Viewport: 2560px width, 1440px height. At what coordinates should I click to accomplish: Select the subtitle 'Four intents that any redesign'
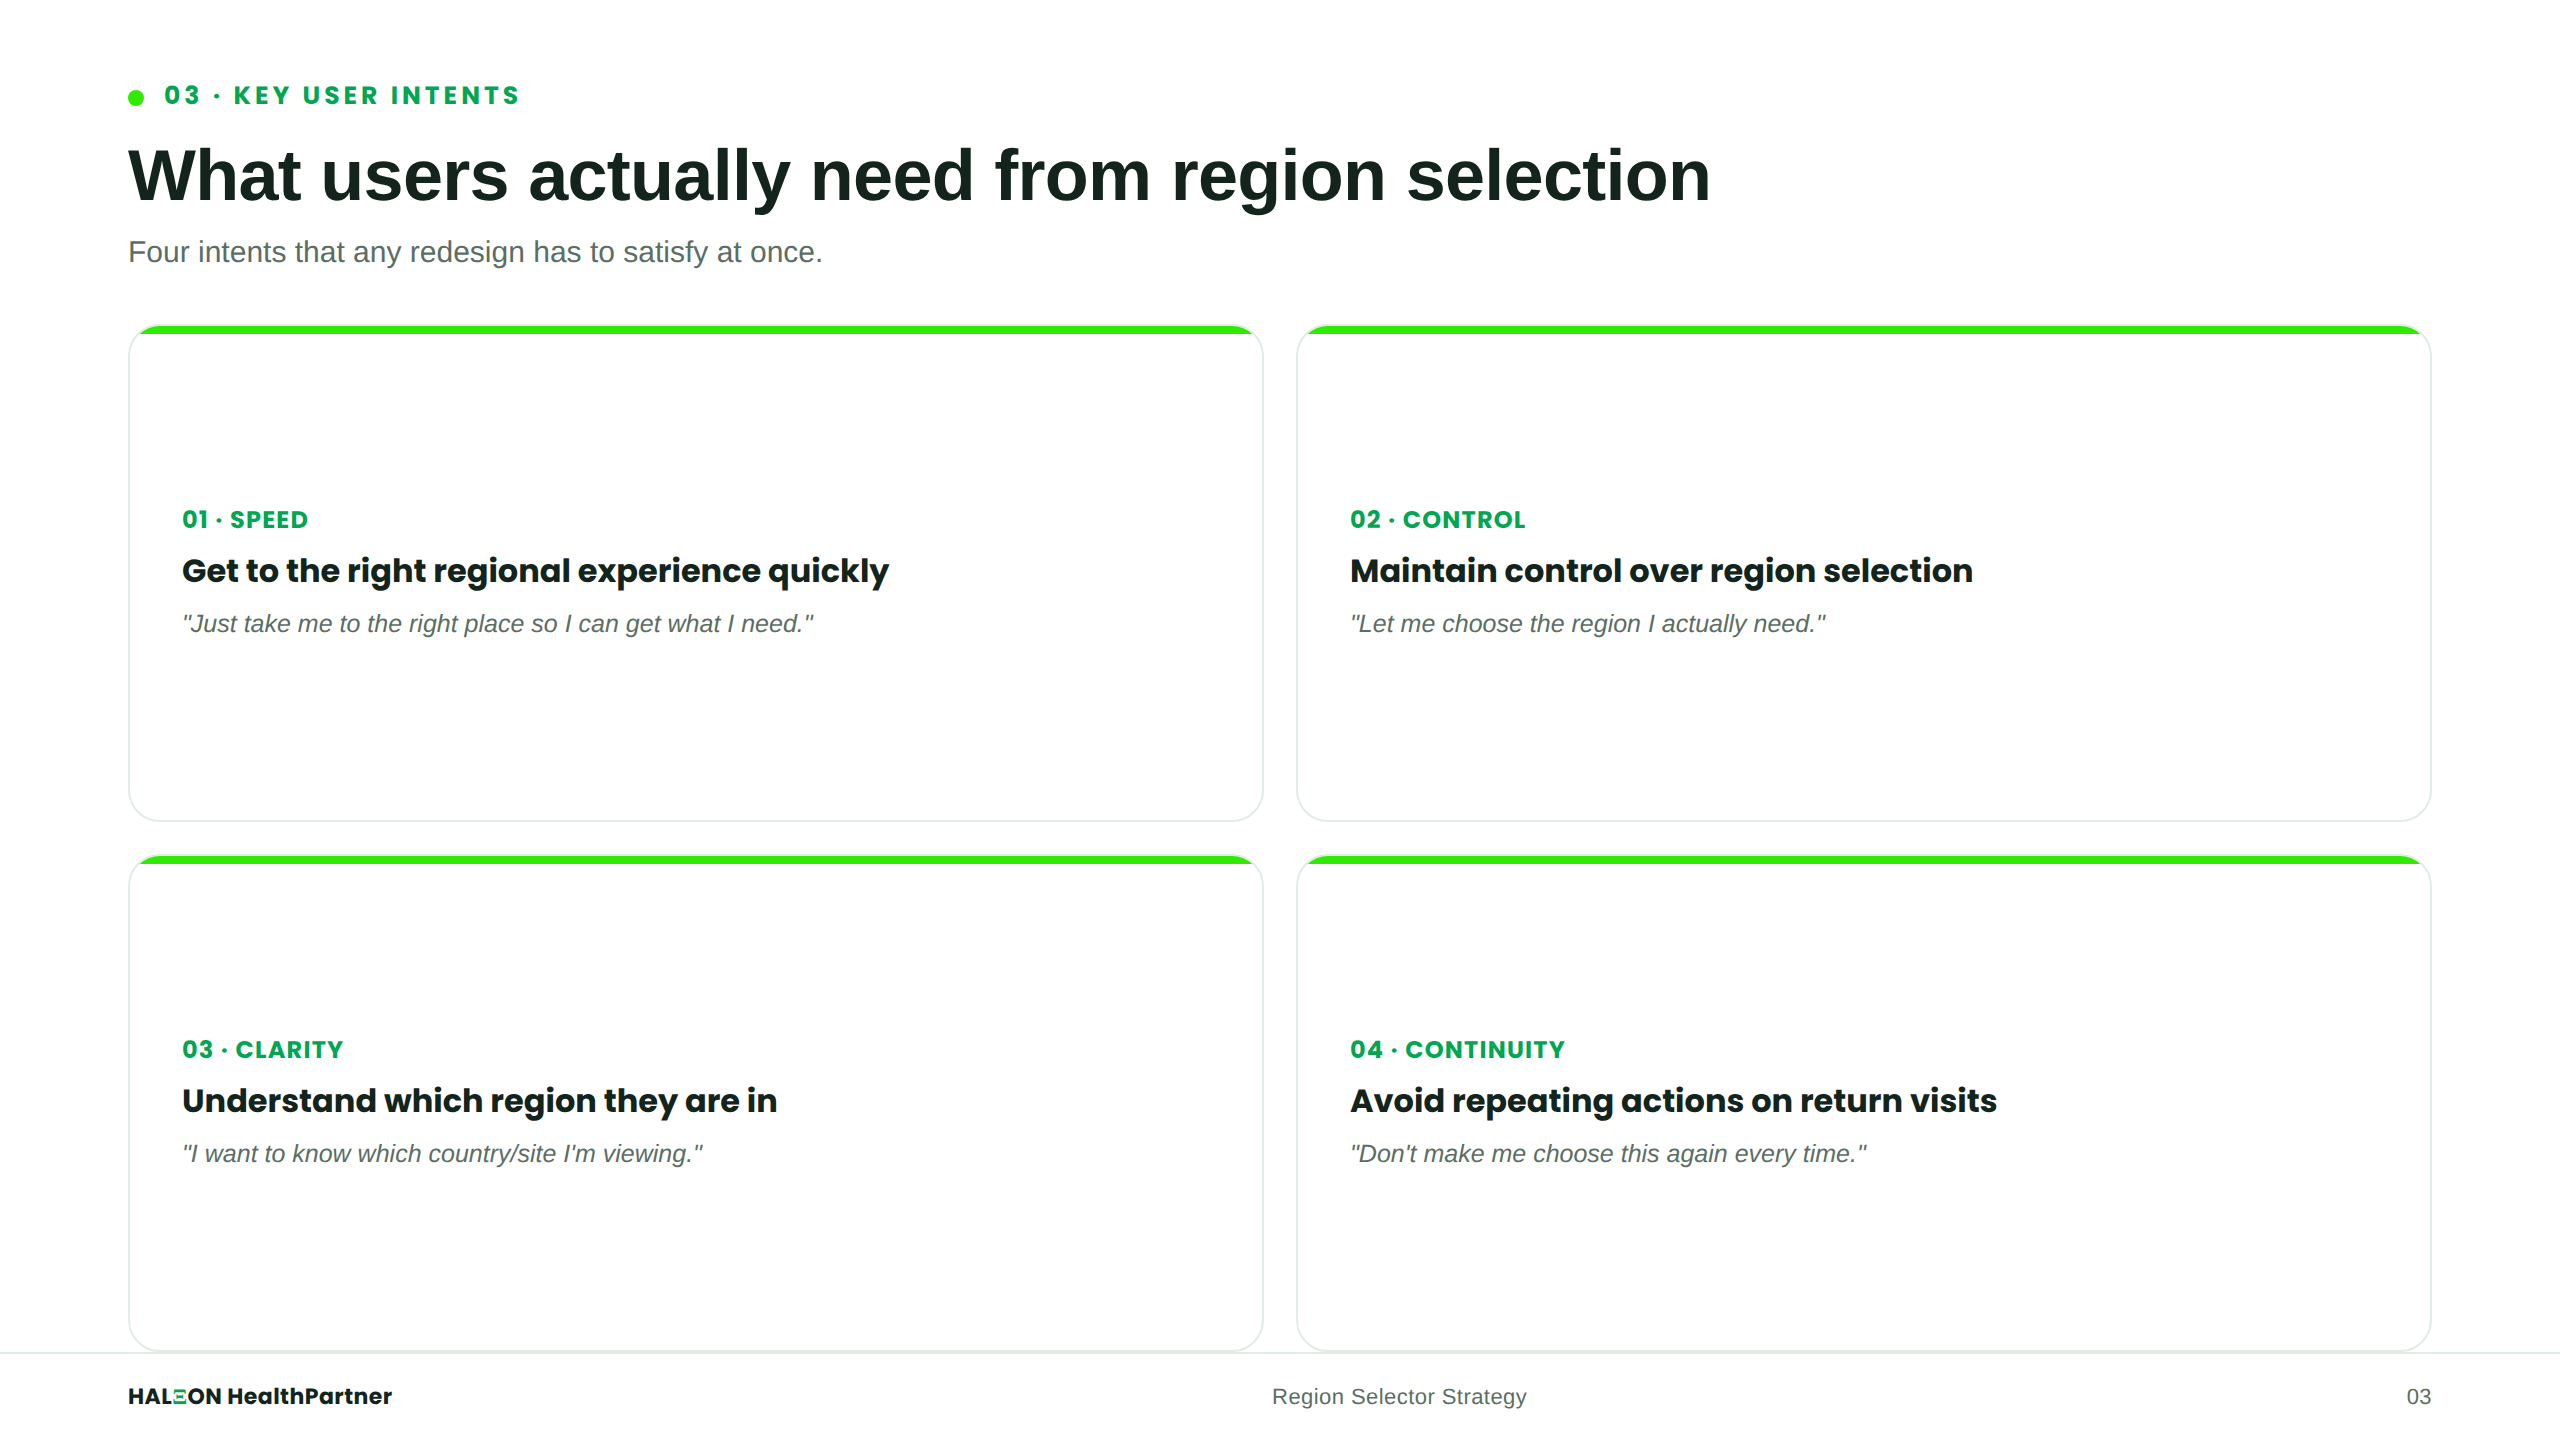point(475,252)
